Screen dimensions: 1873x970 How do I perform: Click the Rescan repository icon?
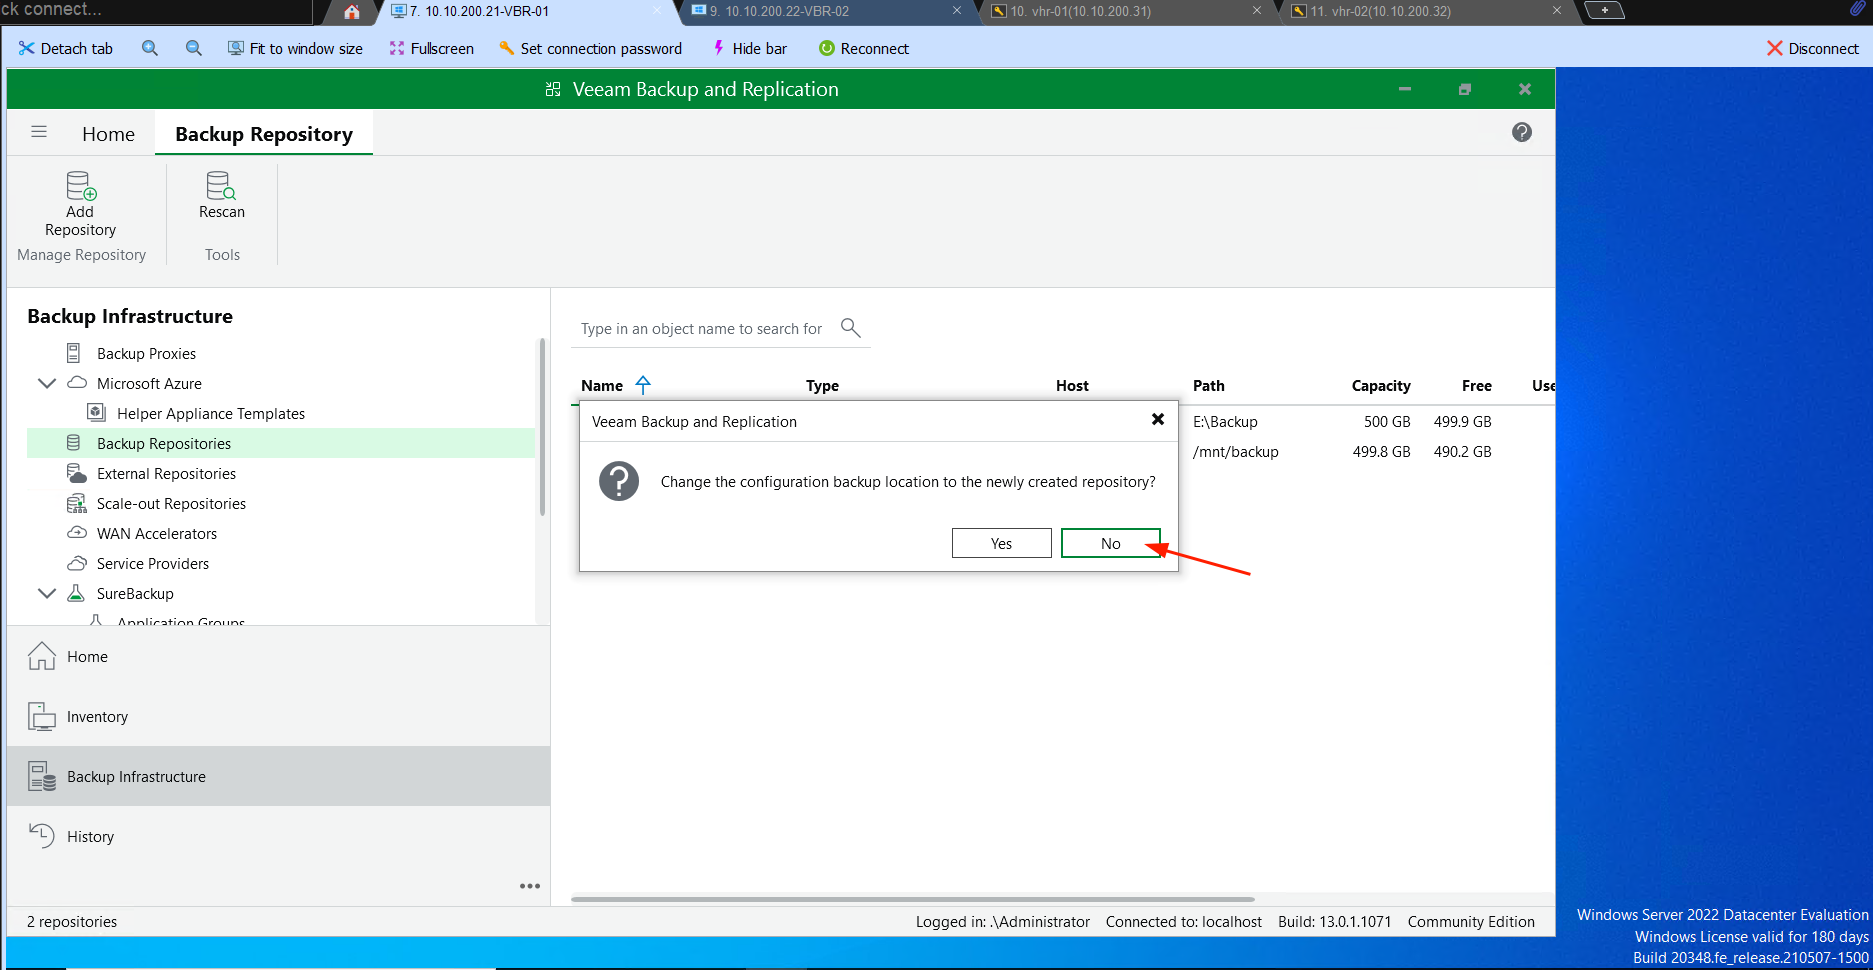(x=221, y=186)
